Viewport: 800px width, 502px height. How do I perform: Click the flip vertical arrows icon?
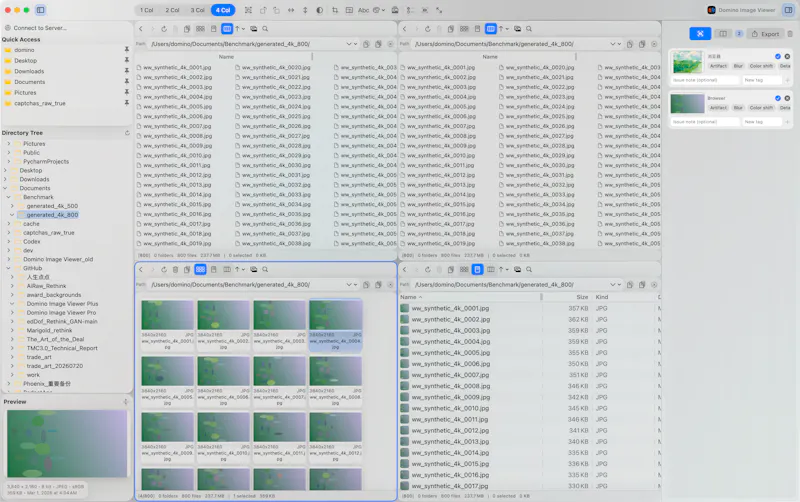point(305,10)
